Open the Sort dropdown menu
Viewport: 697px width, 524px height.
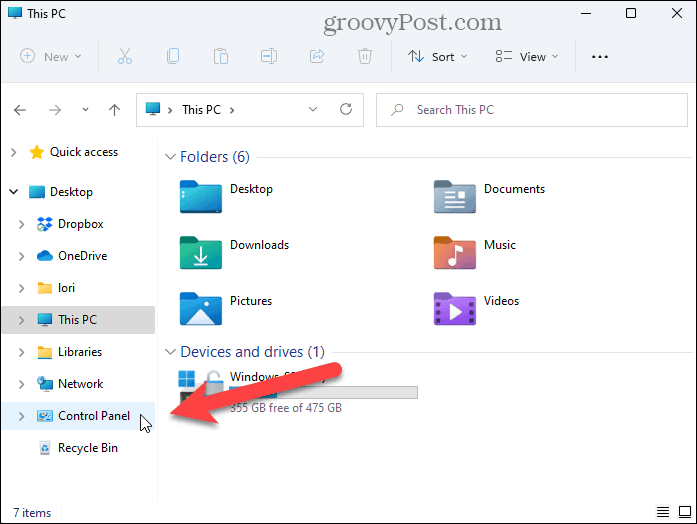(438, 56)
